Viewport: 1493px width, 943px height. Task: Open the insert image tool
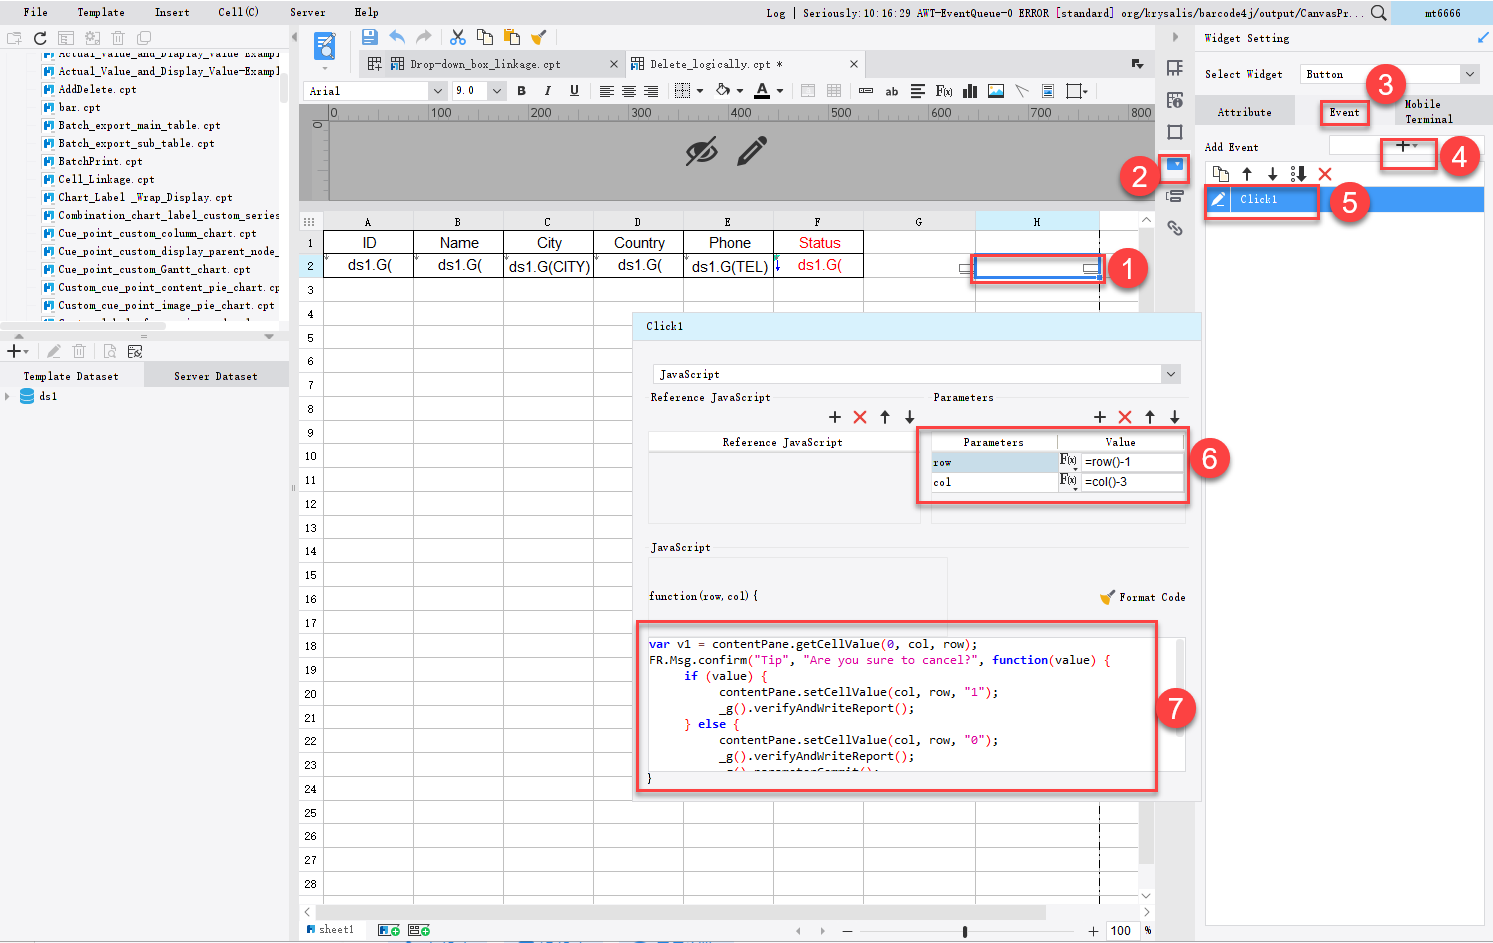pyautogui.click(x=995, y=90)
